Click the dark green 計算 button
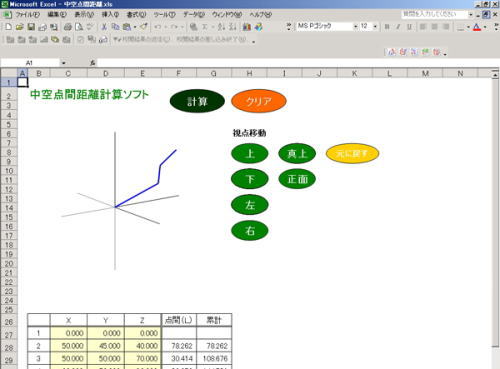The width and height of the screenshot is (500, 369). 197,101
